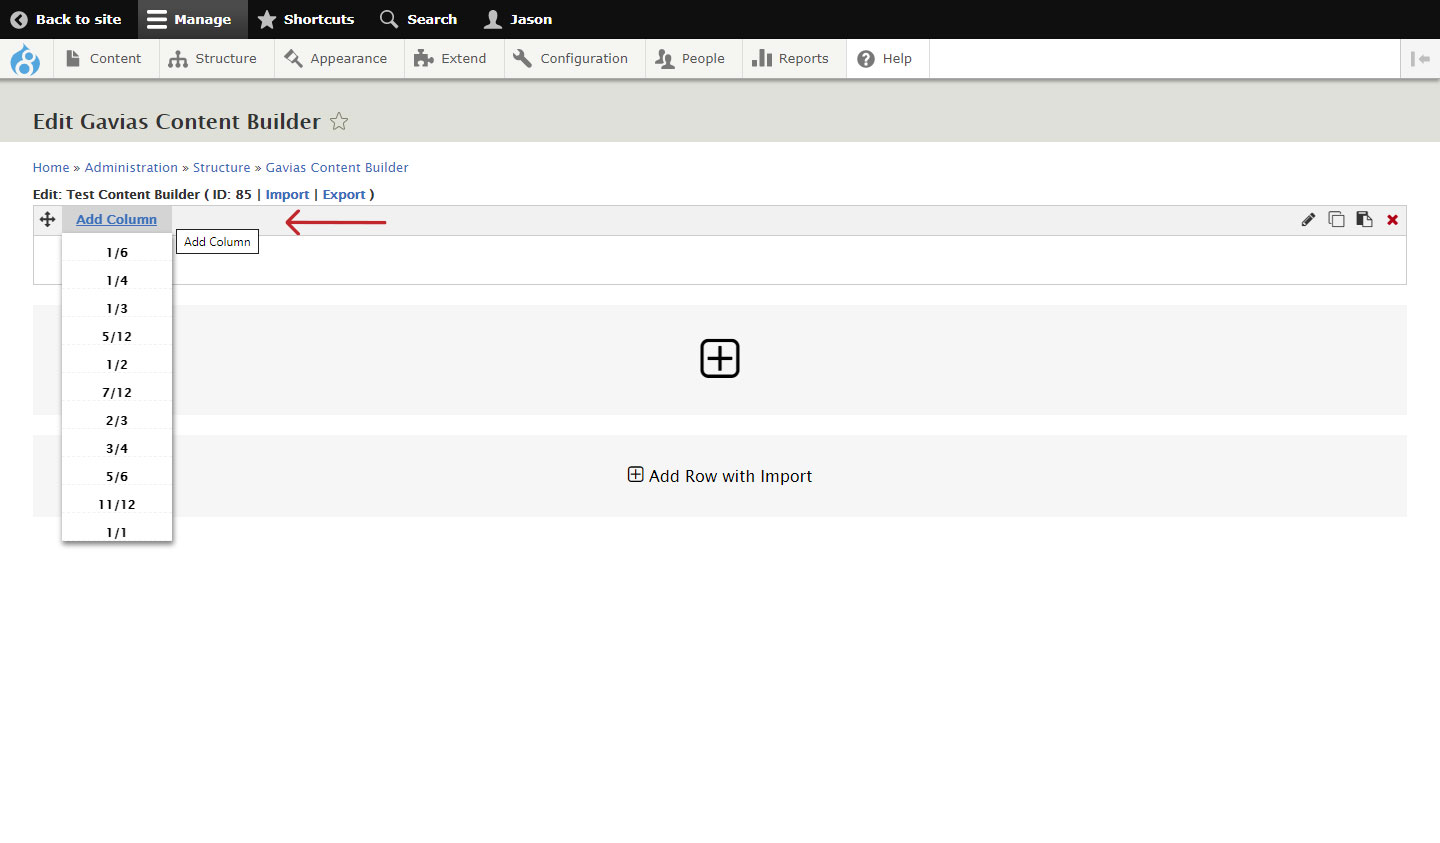The height and width of the screenshot is (843, 1440).
Task: Follow the Home breadcrumb link
Action: (x=51, y=168)
